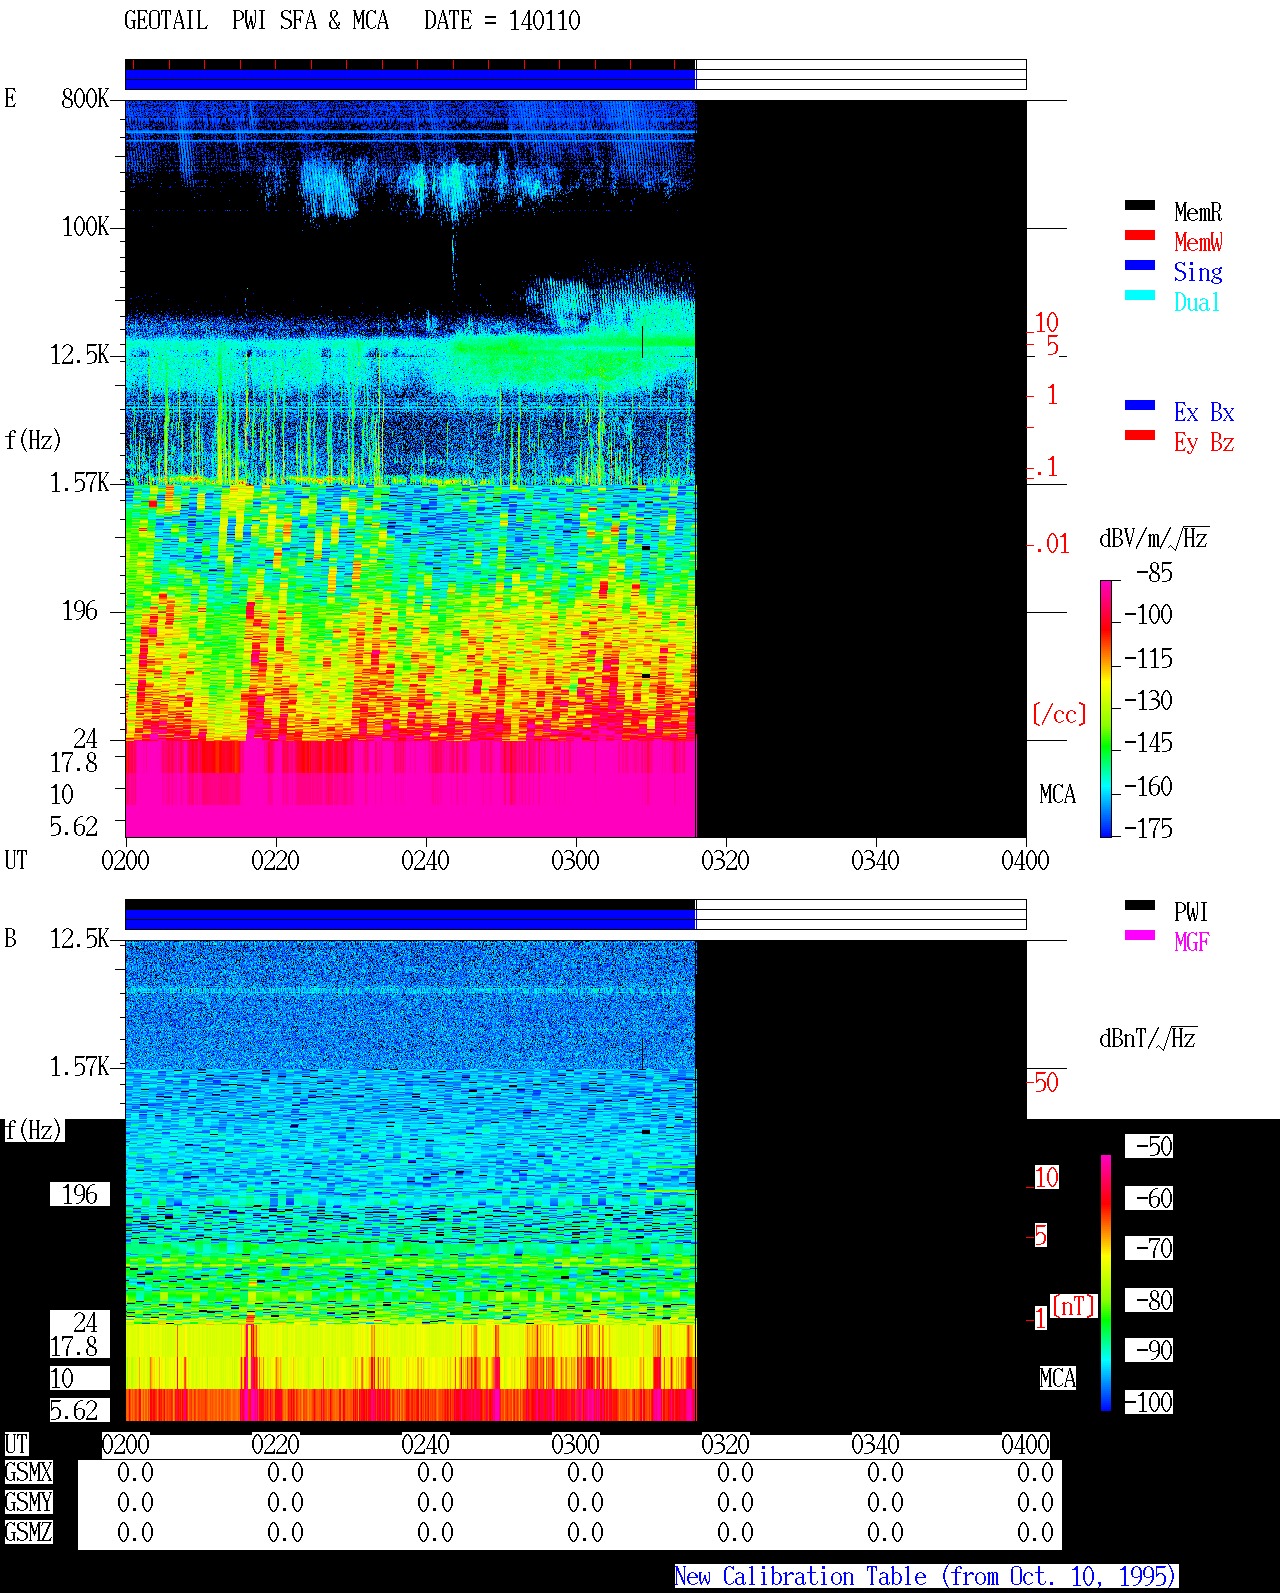1280x1593 pixels.
Task: Click the MCA label beside the B panel
Action: (1057, 1378)
